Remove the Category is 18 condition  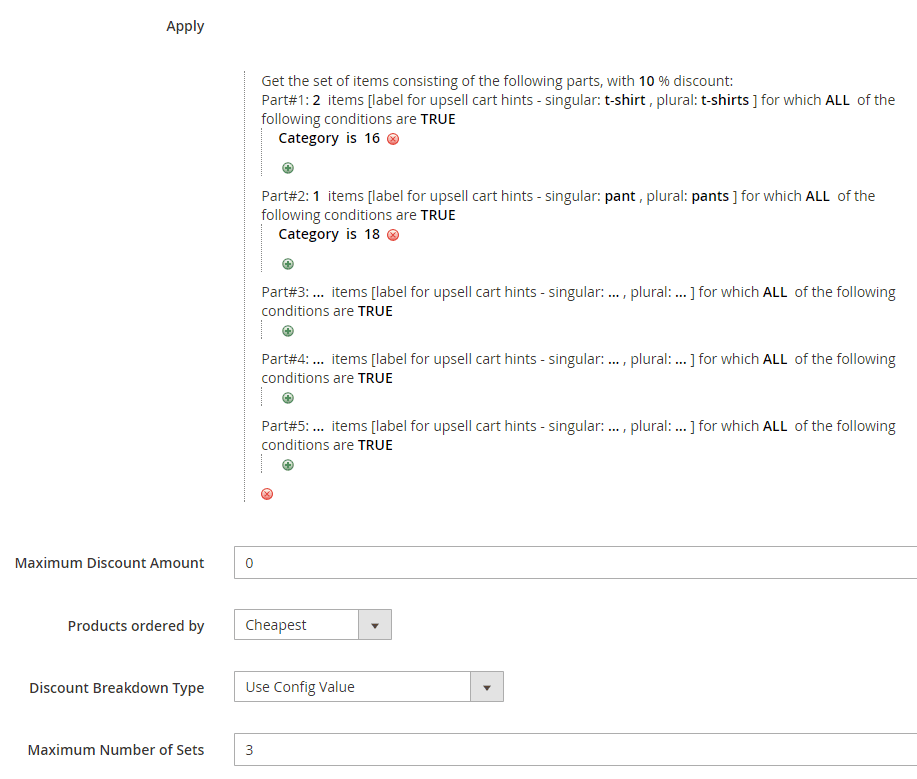point(393,235)
